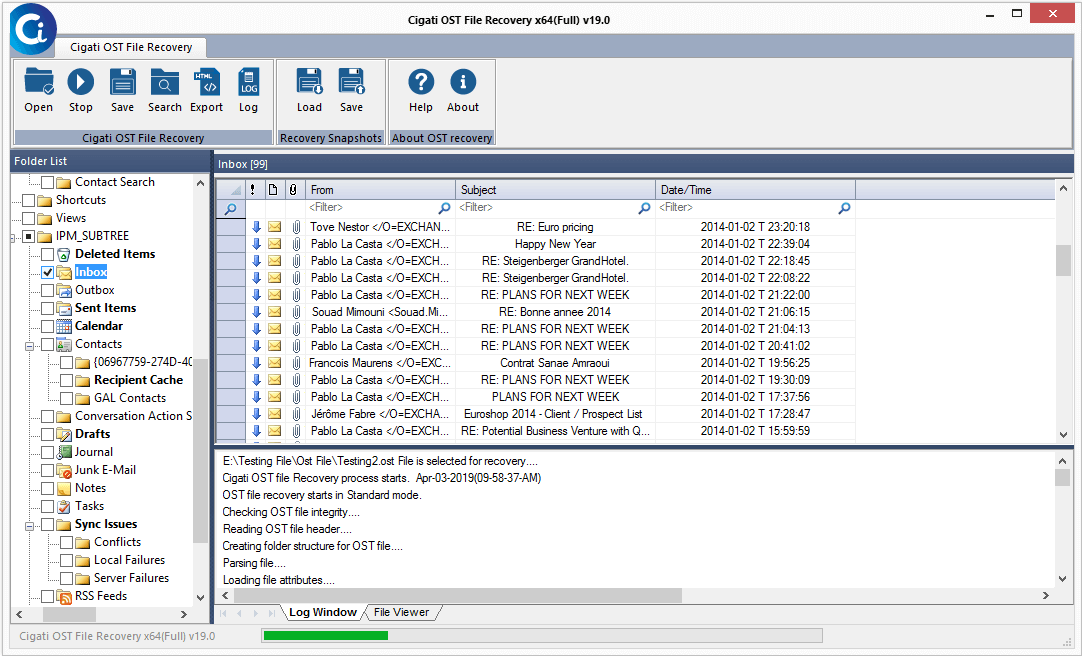Screen dimensions: 1082x656
Task: Uncheck the Inbox folder checkbox
Action: click(x=48, y=272)
